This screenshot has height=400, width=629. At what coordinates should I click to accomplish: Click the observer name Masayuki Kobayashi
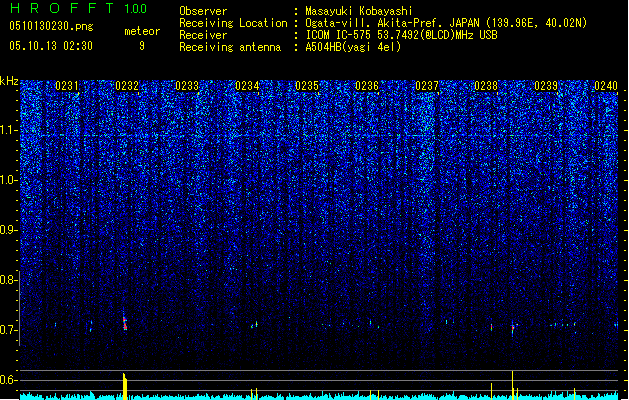coord(359,11)
